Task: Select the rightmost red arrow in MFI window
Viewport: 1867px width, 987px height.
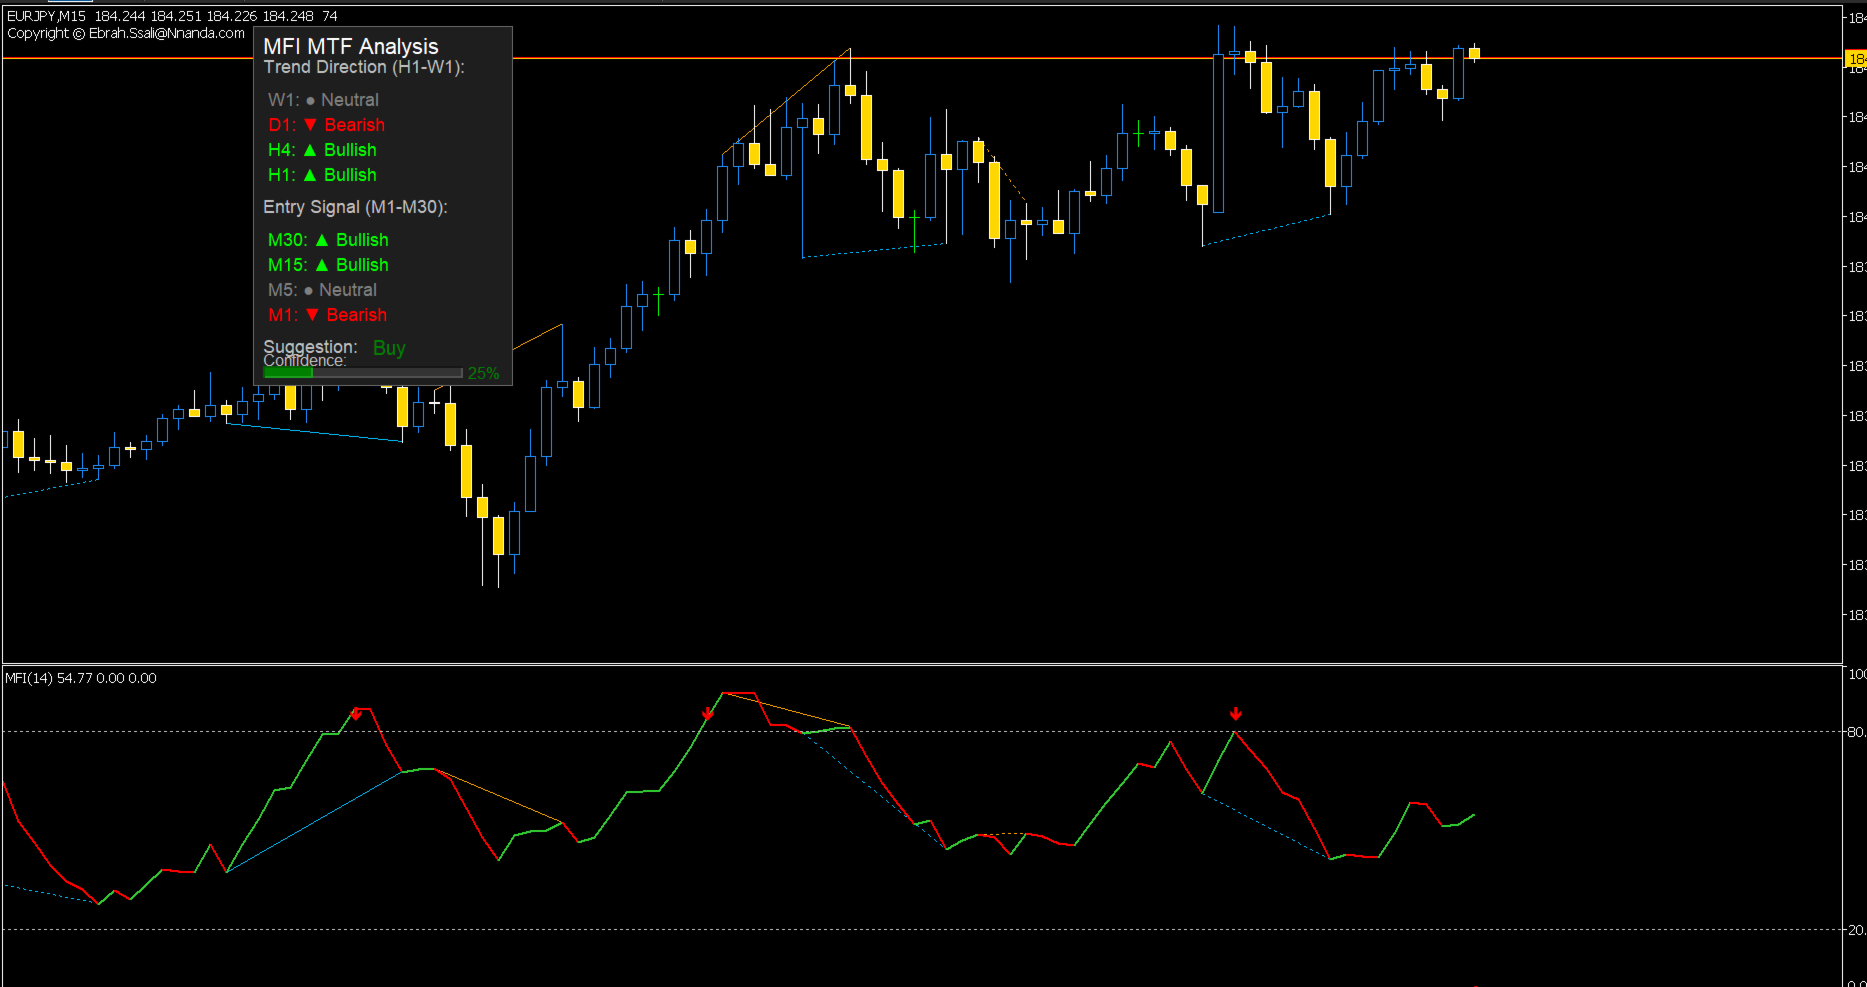Action: (1236, 714)
